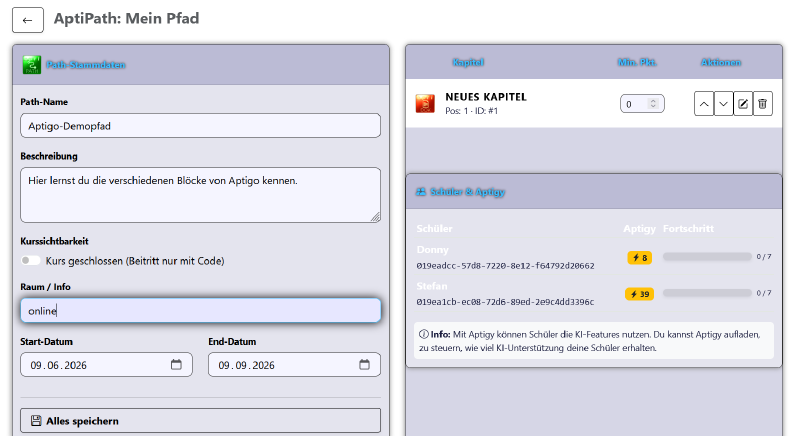
Task: Click Donny's Aptigy badge showing 8
Action: click(640, 258)
